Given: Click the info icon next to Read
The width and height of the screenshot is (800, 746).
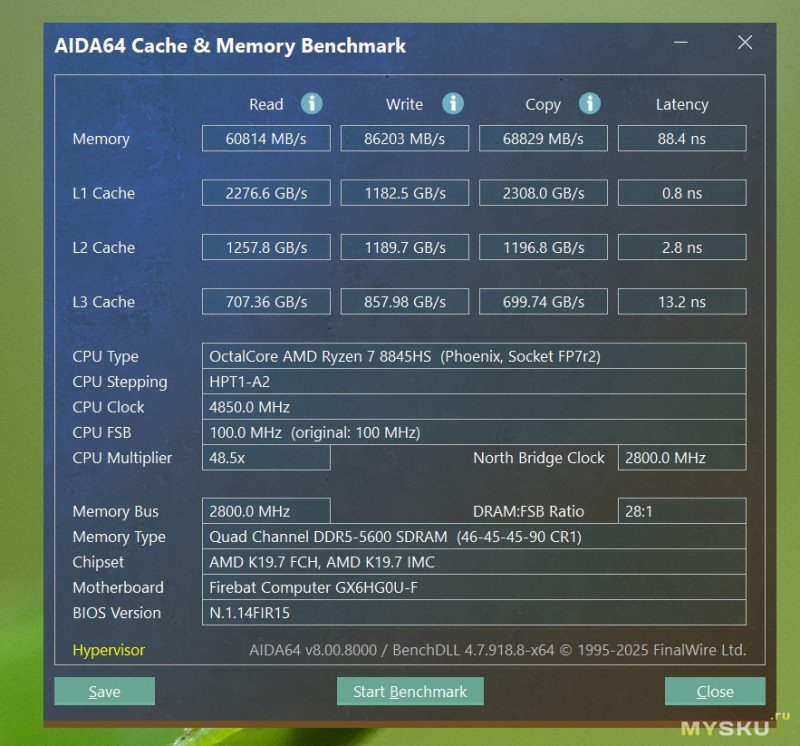Looking at the screenshot, I should pyautogui.click(x=312, y=104).
